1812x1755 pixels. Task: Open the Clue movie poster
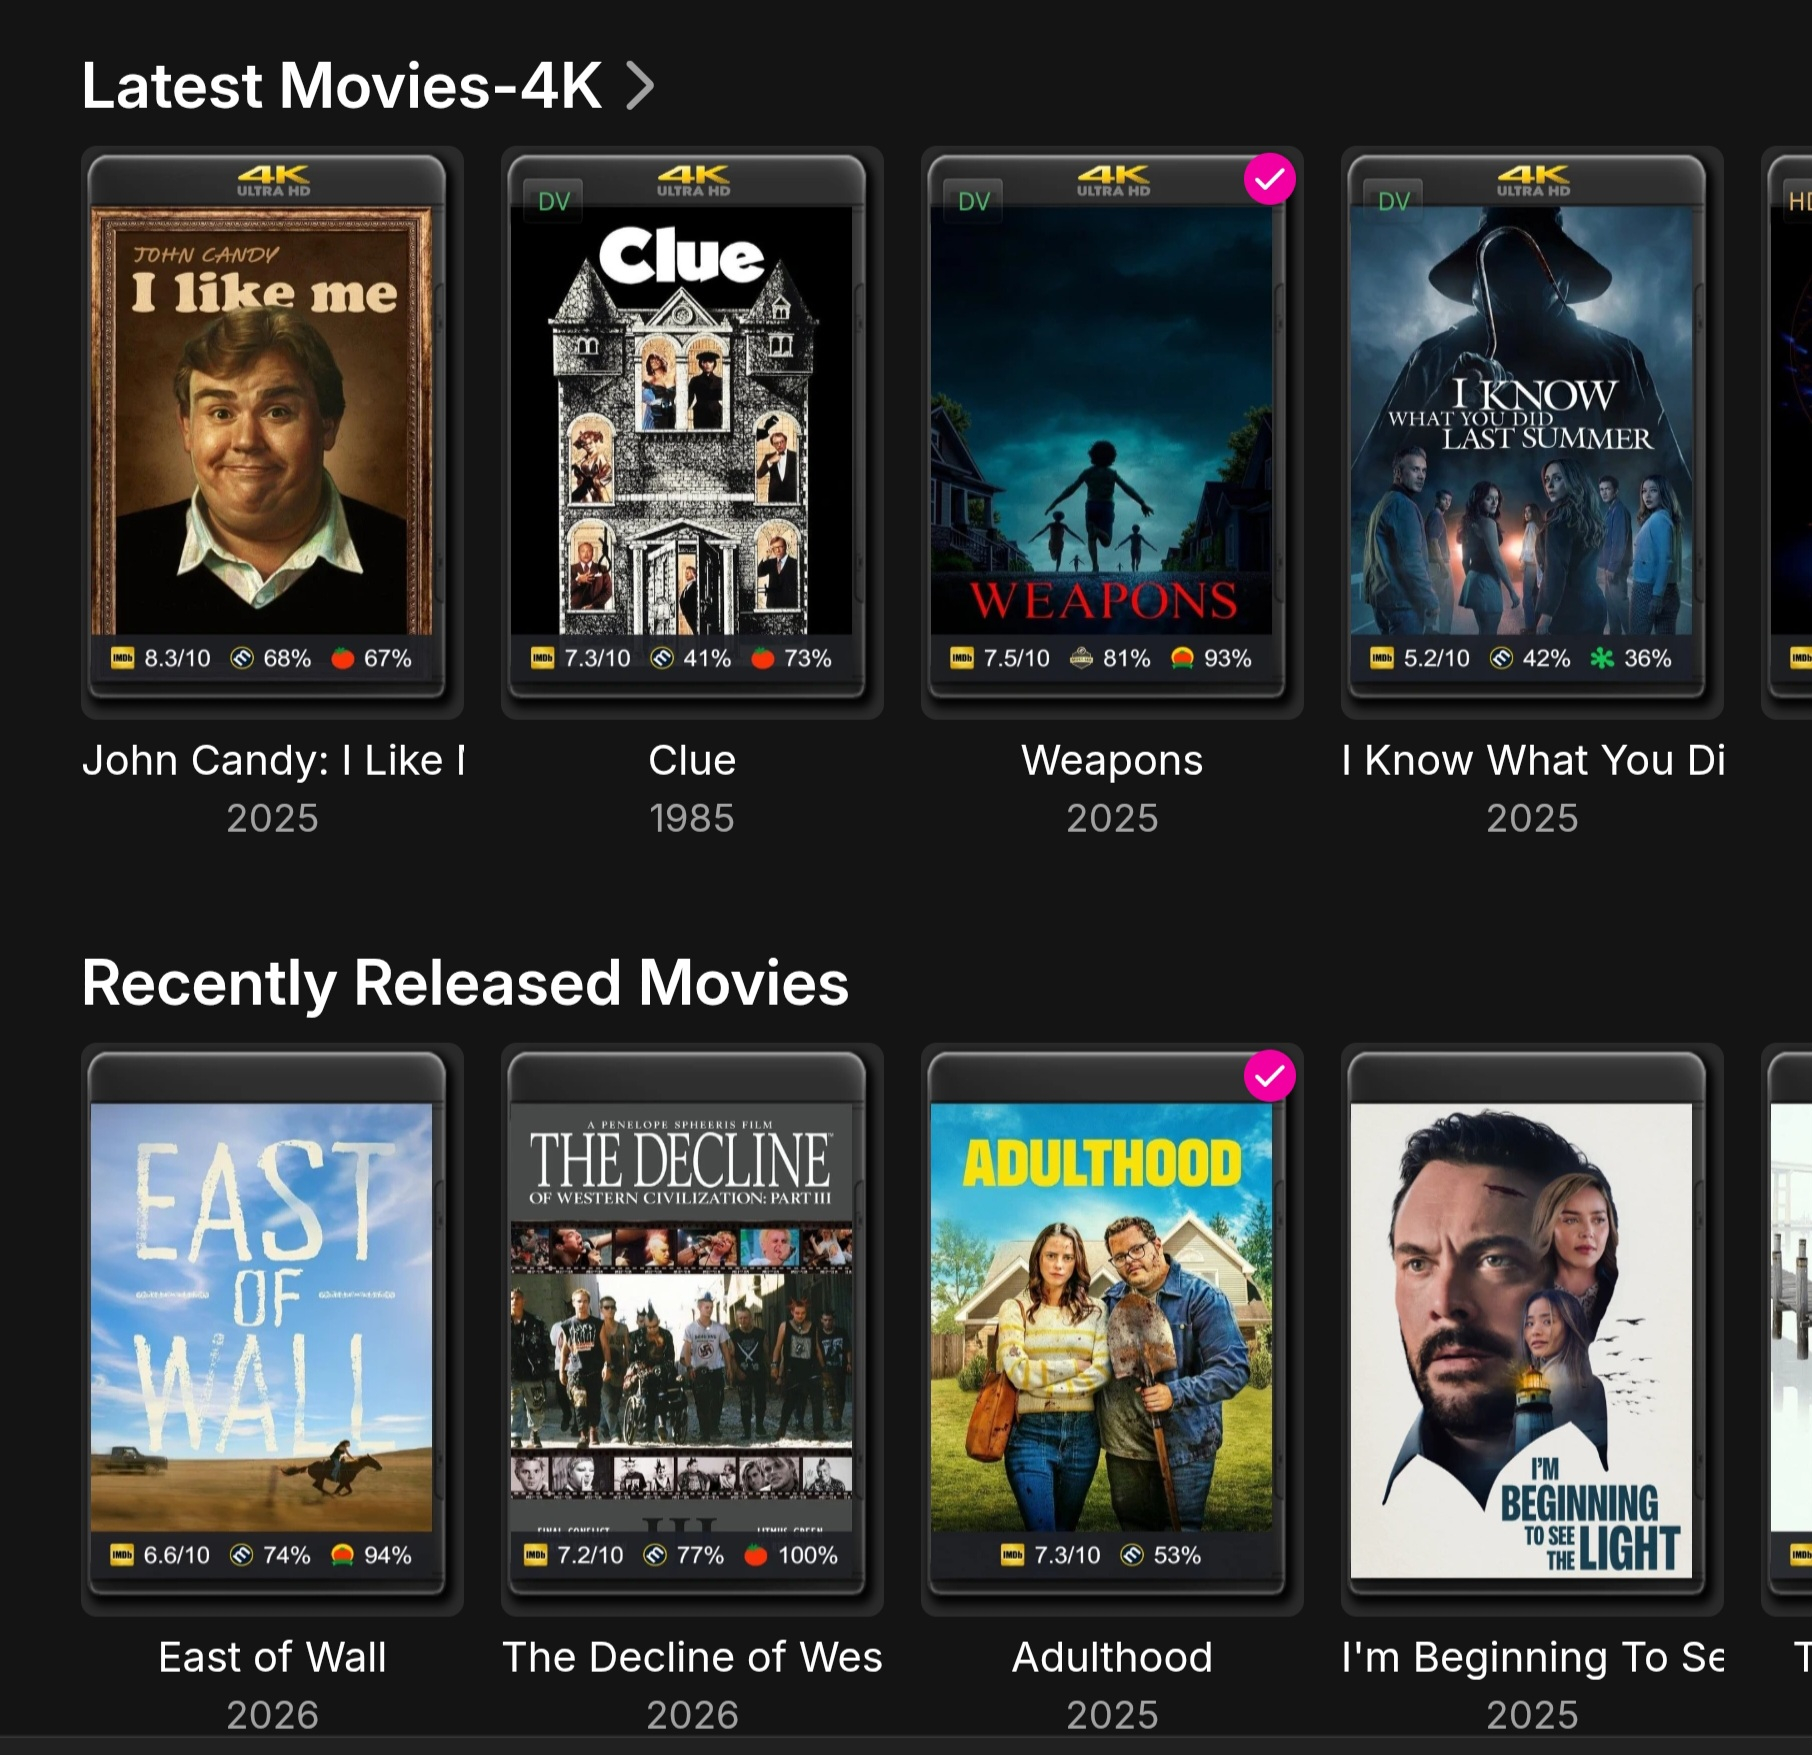click(682, 420)
